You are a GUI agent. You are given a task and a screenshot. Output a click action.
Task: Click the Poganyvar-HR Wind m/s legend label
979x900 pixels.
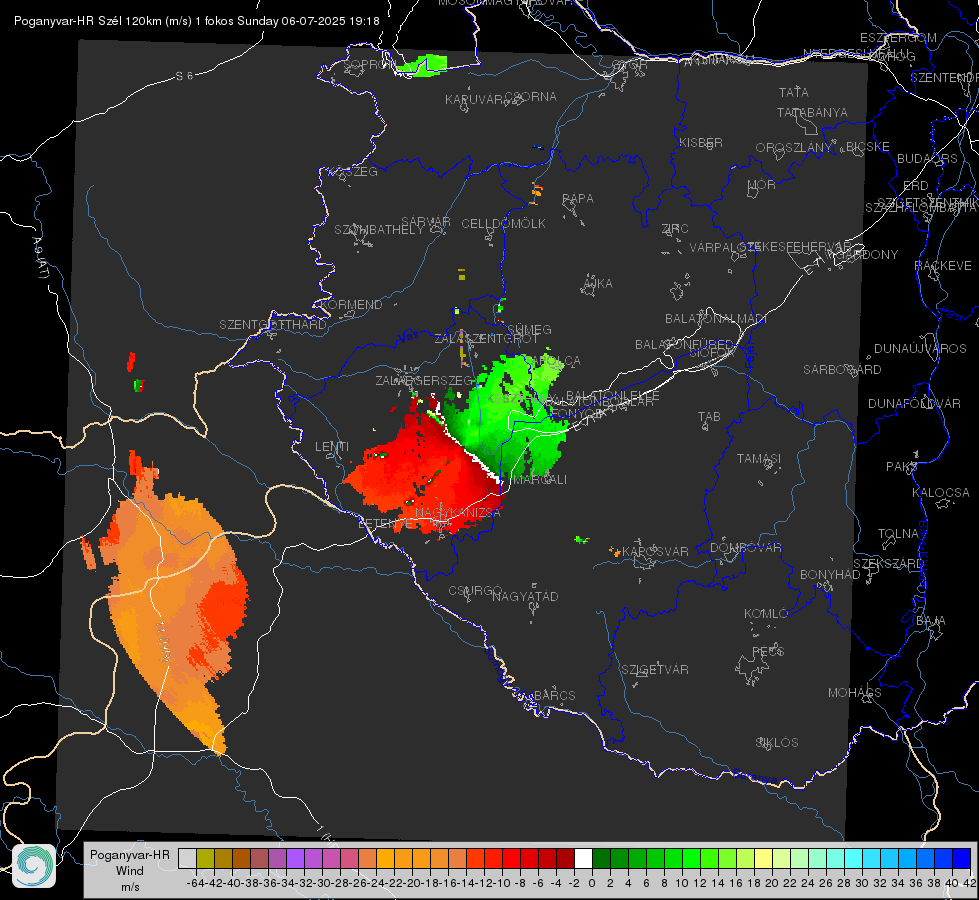coord(130,870)
